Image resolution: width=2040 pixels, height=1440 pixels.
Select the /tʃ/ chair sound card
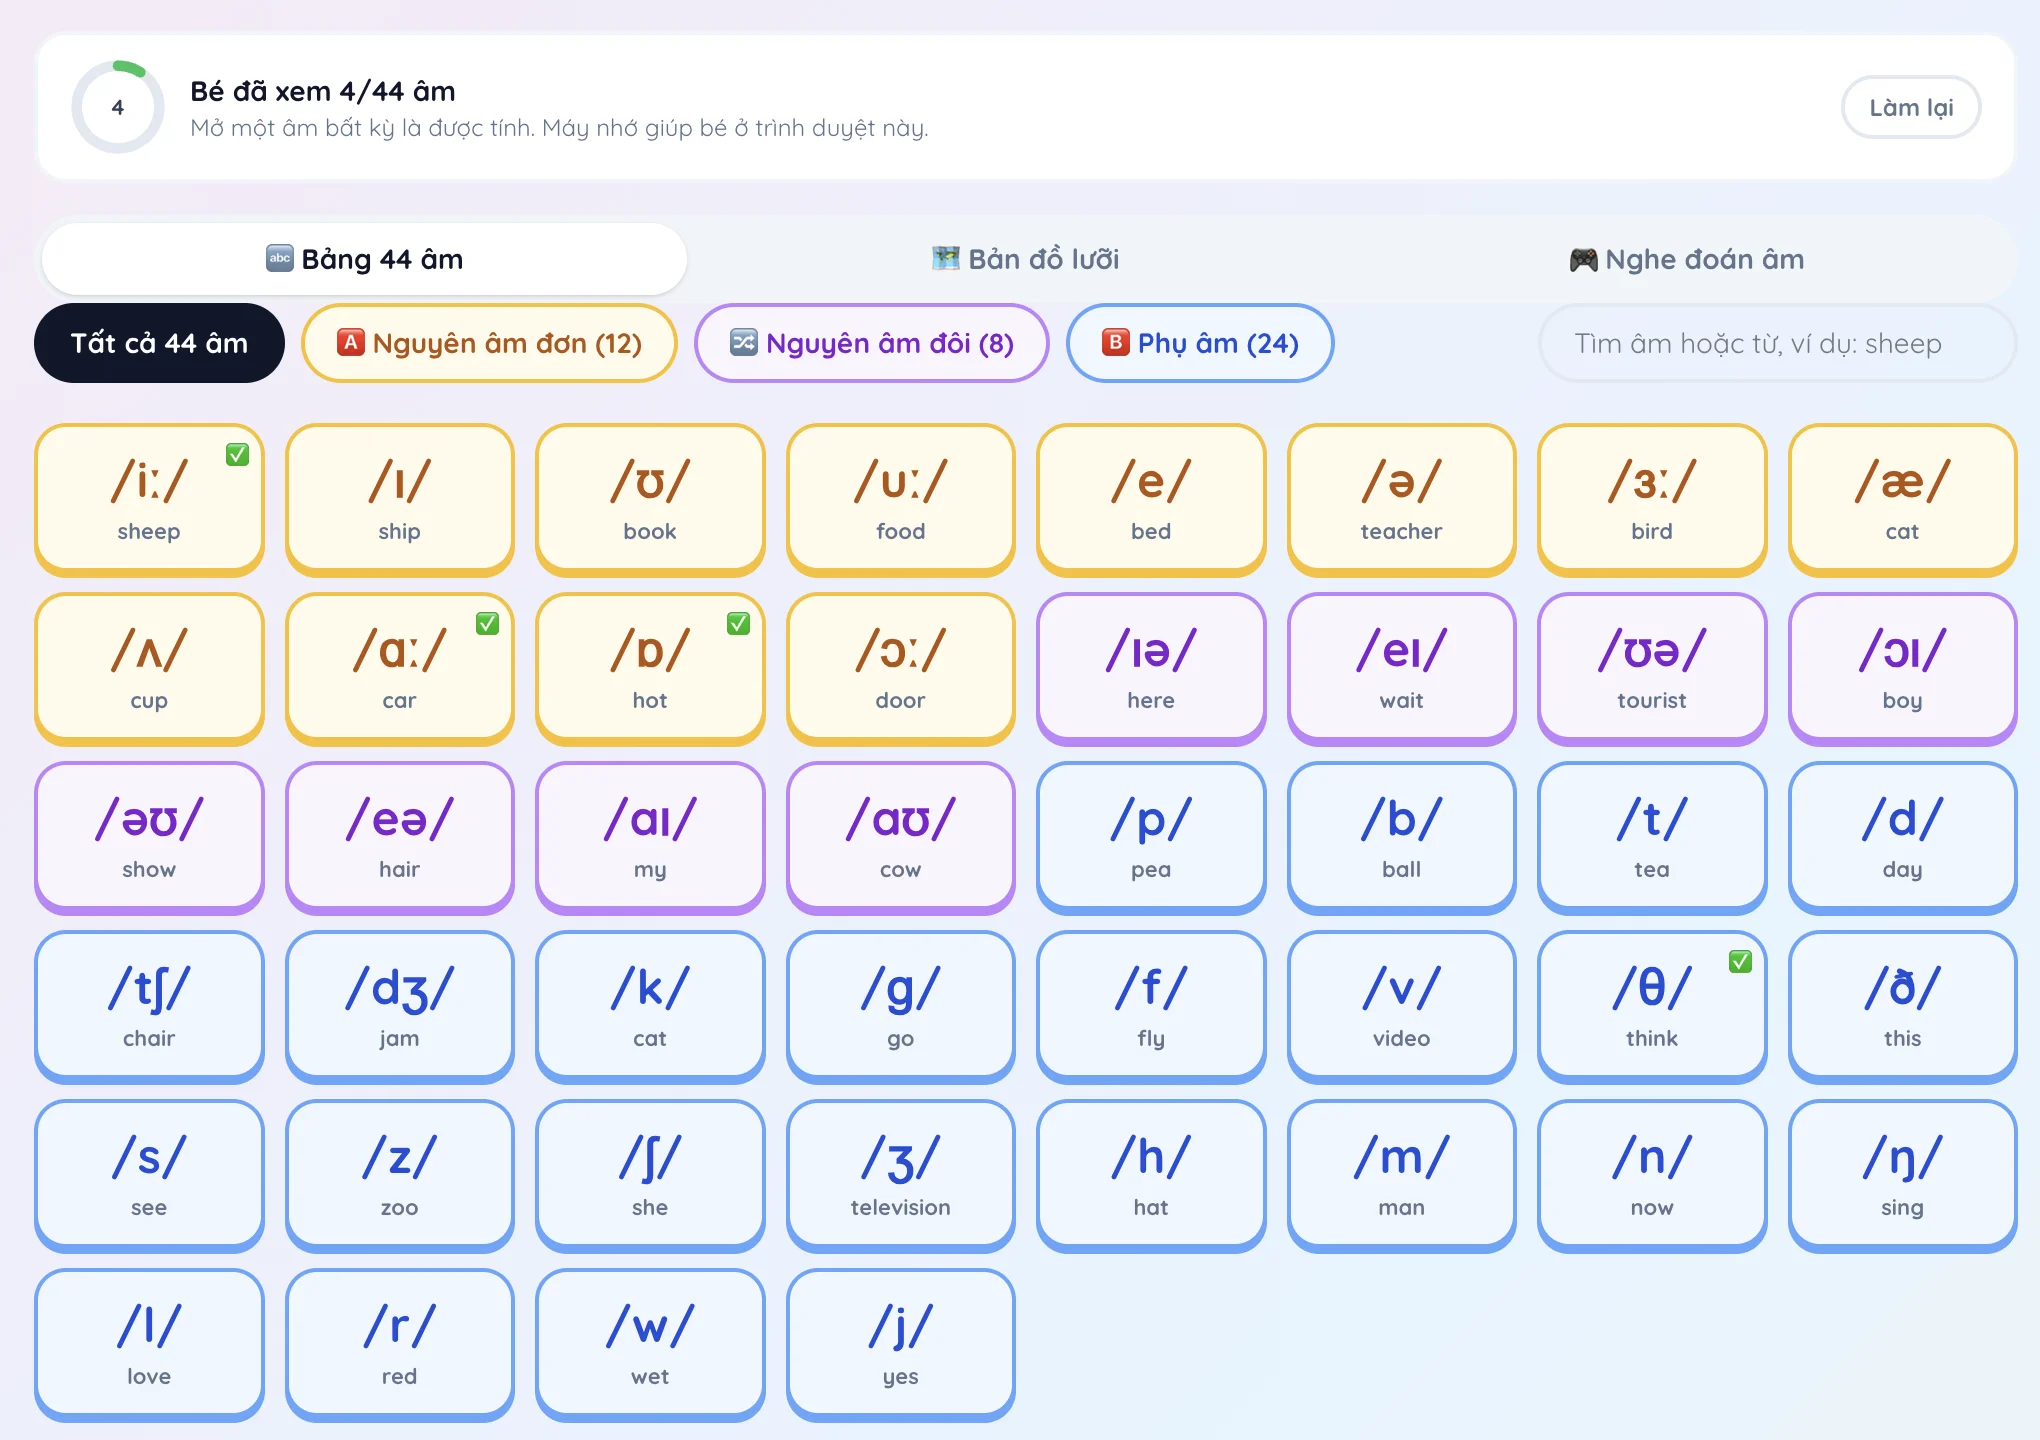click(x=149, y=1006)
